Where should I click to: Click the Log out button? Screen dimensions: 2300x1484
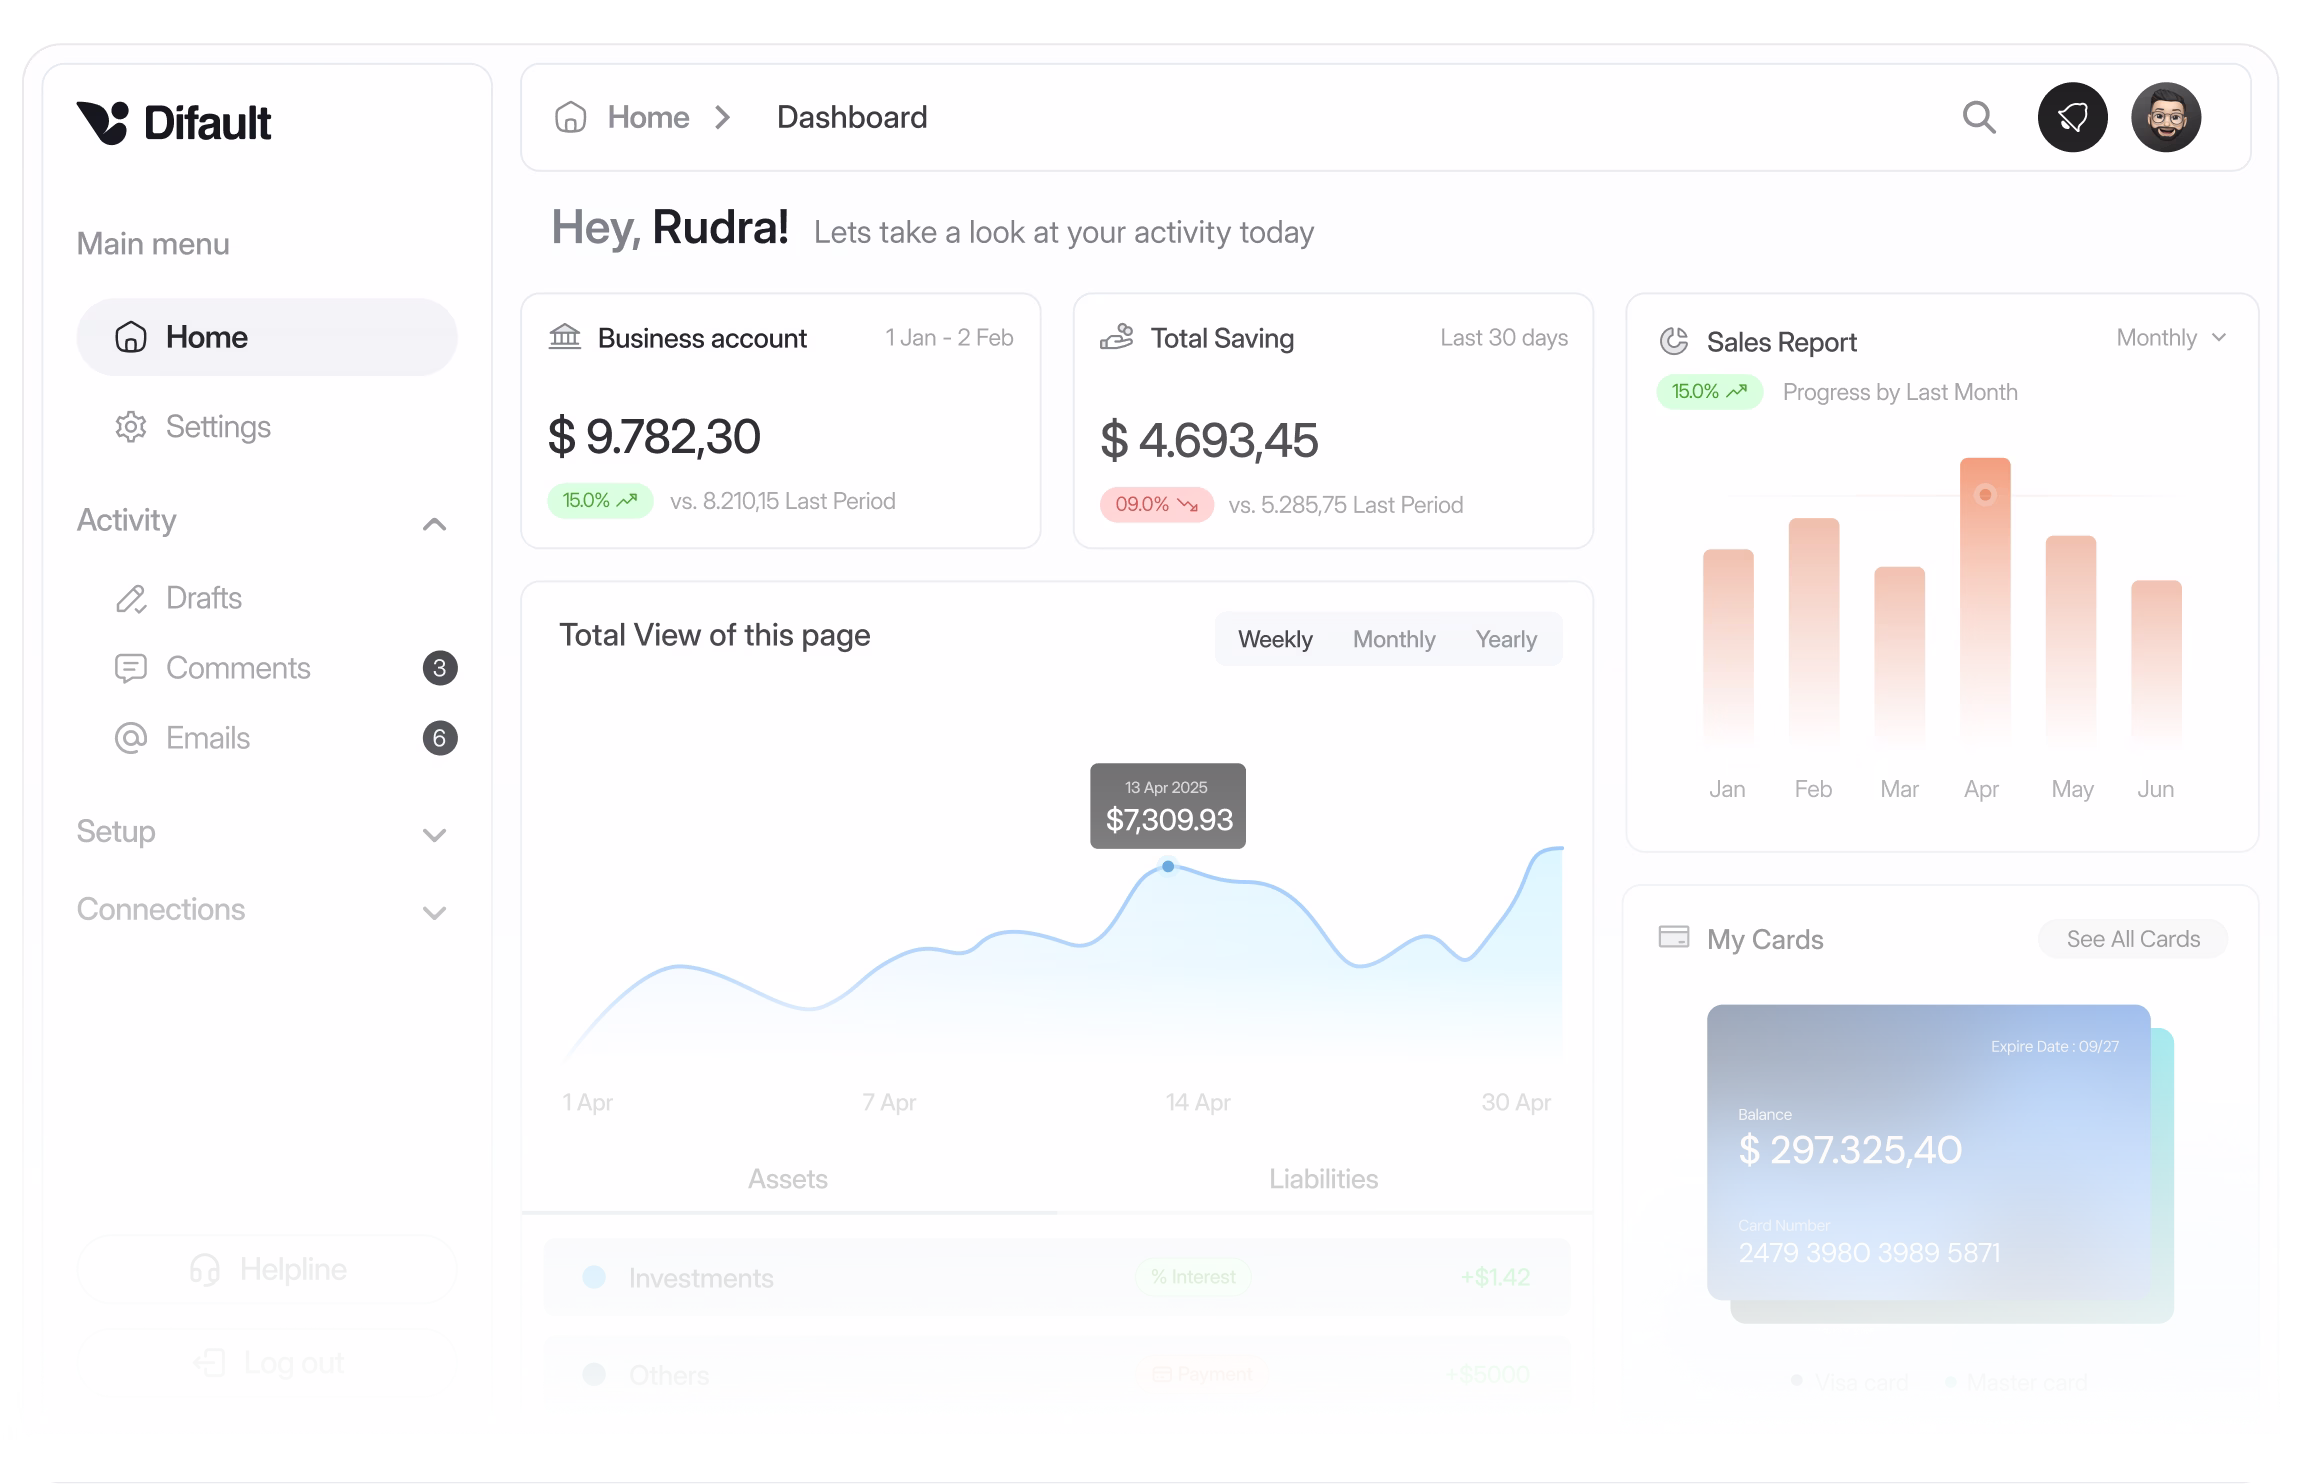pos(267,1362)
